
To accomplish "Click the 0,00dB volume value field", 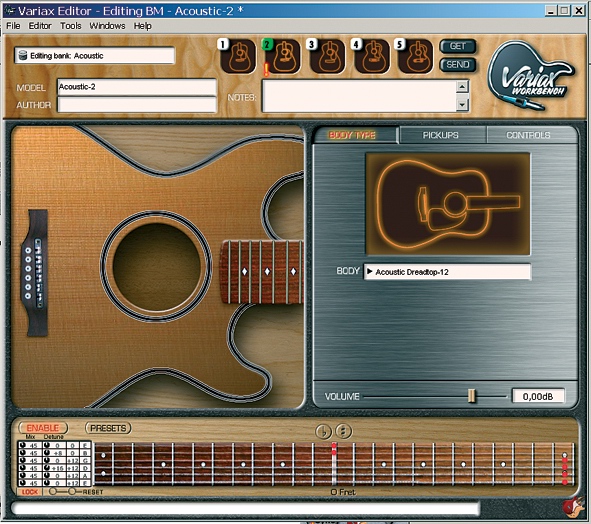I will tap(538, 396).
